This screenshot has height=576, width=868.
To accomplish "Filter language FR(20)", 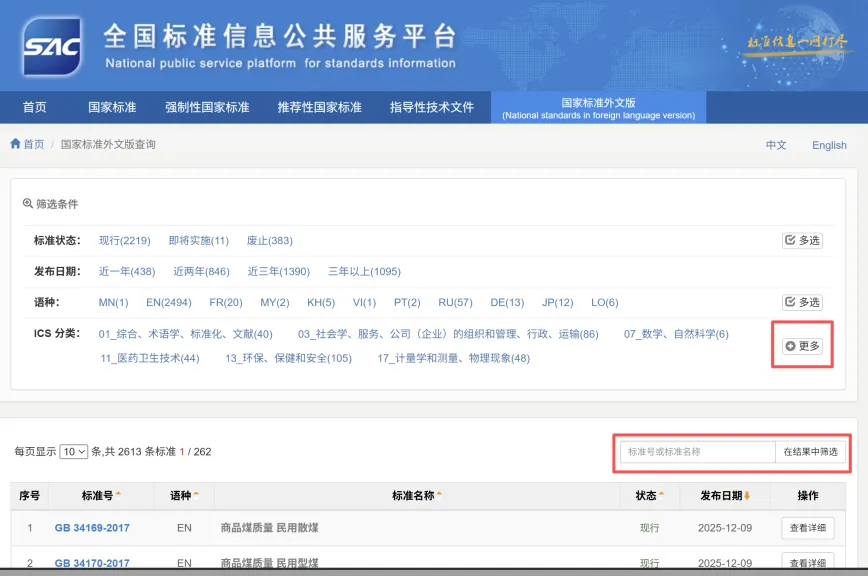I will pyautogui.click(x=226, y=302).
